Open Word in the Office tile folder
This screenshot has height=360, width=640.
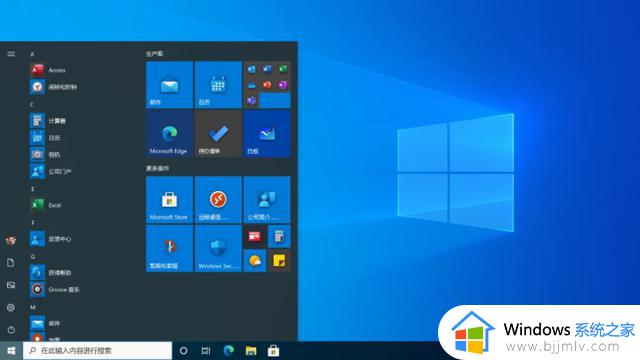(267, 69)
